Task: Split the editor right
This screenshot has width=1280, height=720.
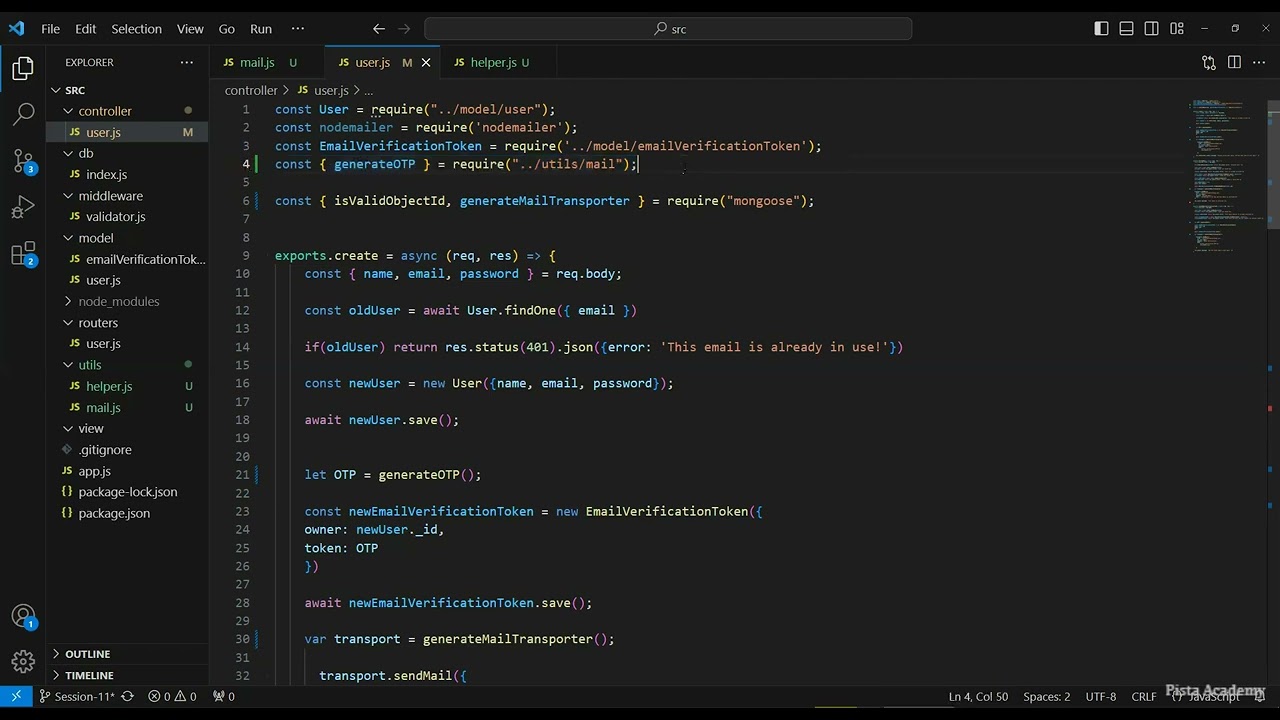Action: point(1234,62)
